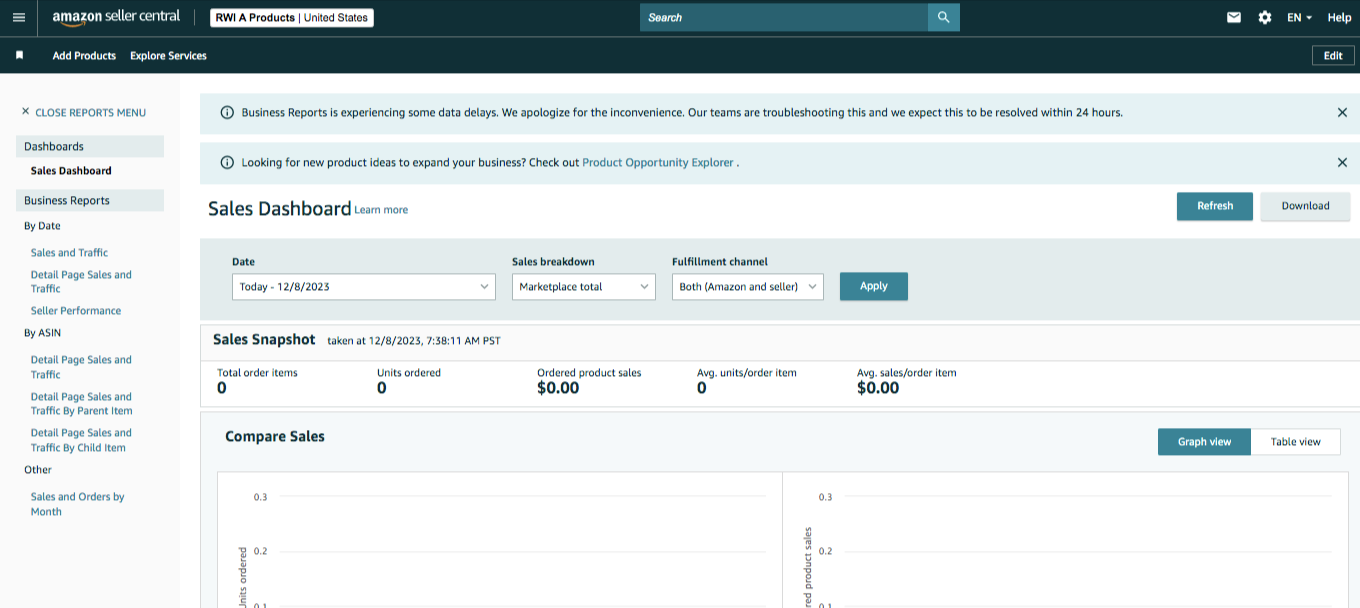This screenshot has width=1360, height=608.
Task: Follow the Product Opportunity Explorer link
Action: point(658,162)
